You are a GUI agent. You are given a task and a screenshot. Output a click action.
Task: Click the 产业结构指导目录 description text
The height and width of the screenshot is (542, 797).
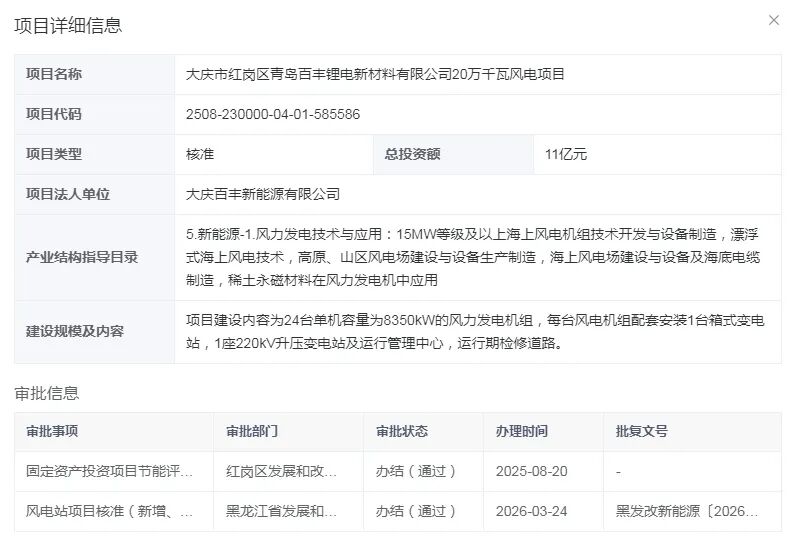[475, 257]
